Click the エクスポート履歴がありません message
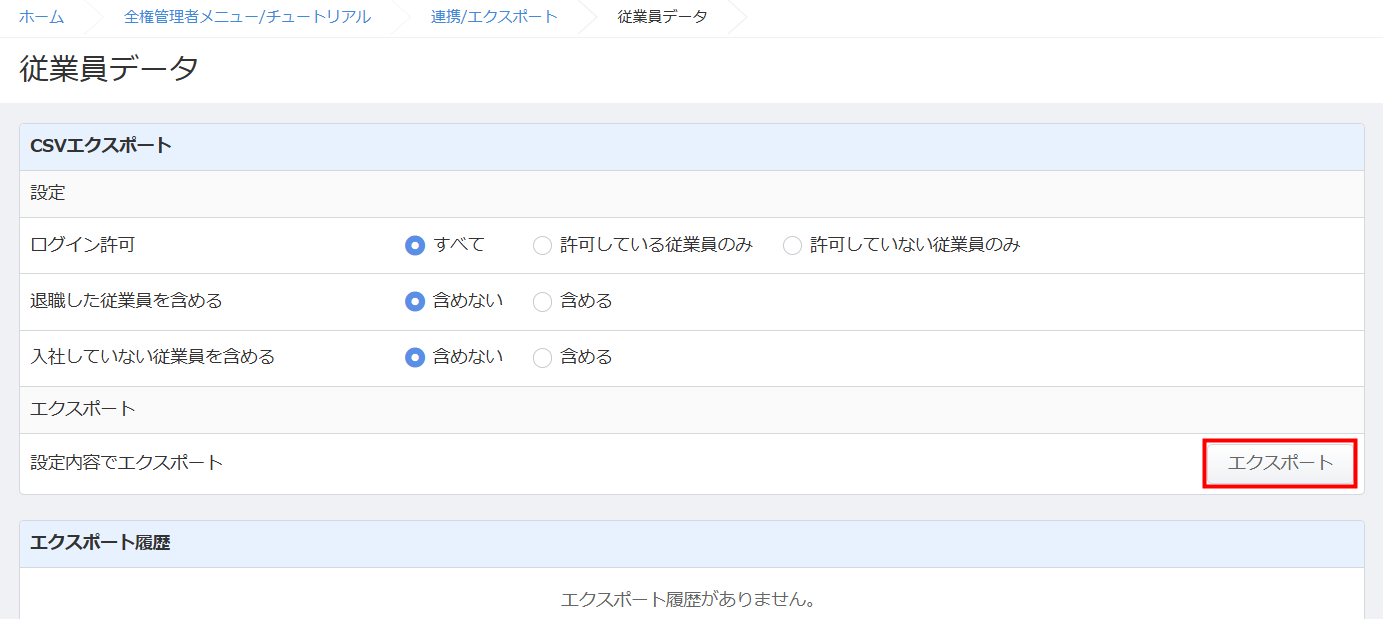The width and height of the screenshot is (1383, 619). pyautogui.click(x=689, y=600)
